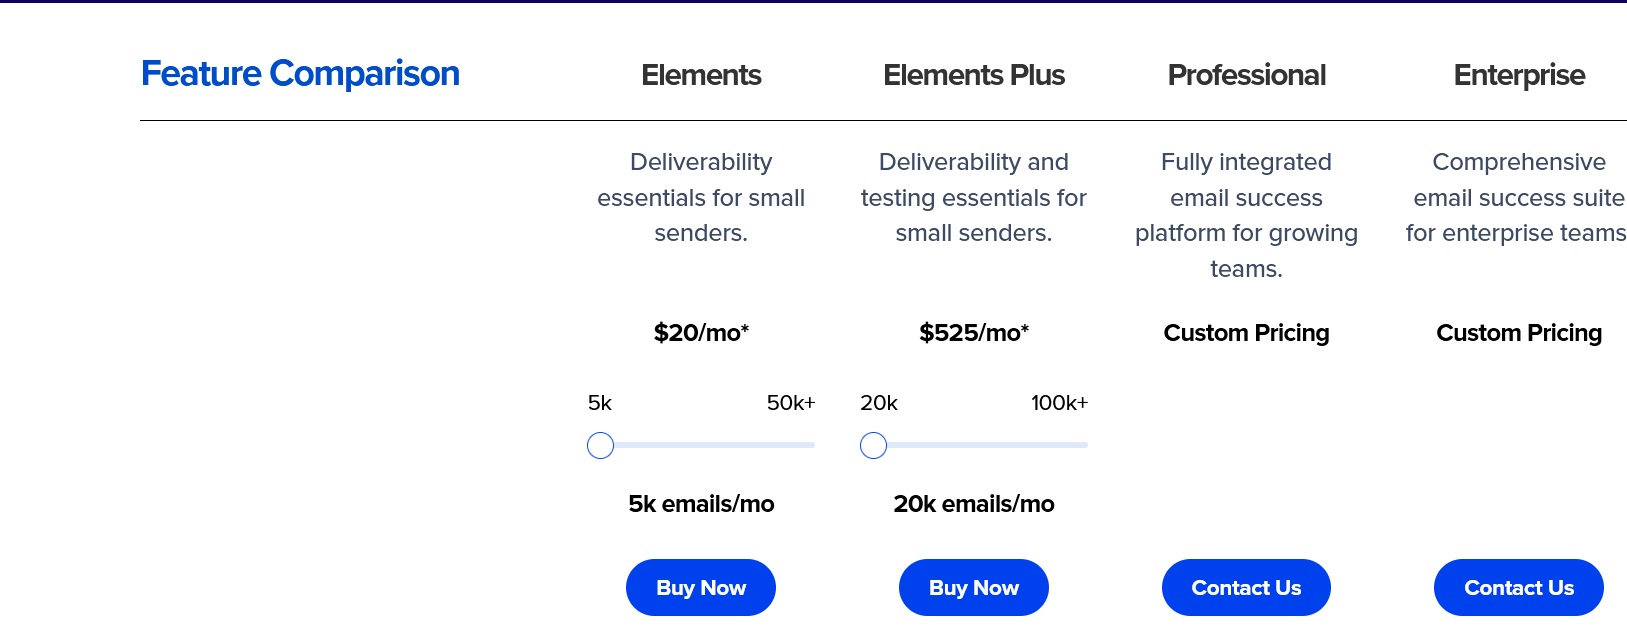Click the 5k emails/mo volume readout
This screenshot has width=1627, height=632.
(701, 504)
